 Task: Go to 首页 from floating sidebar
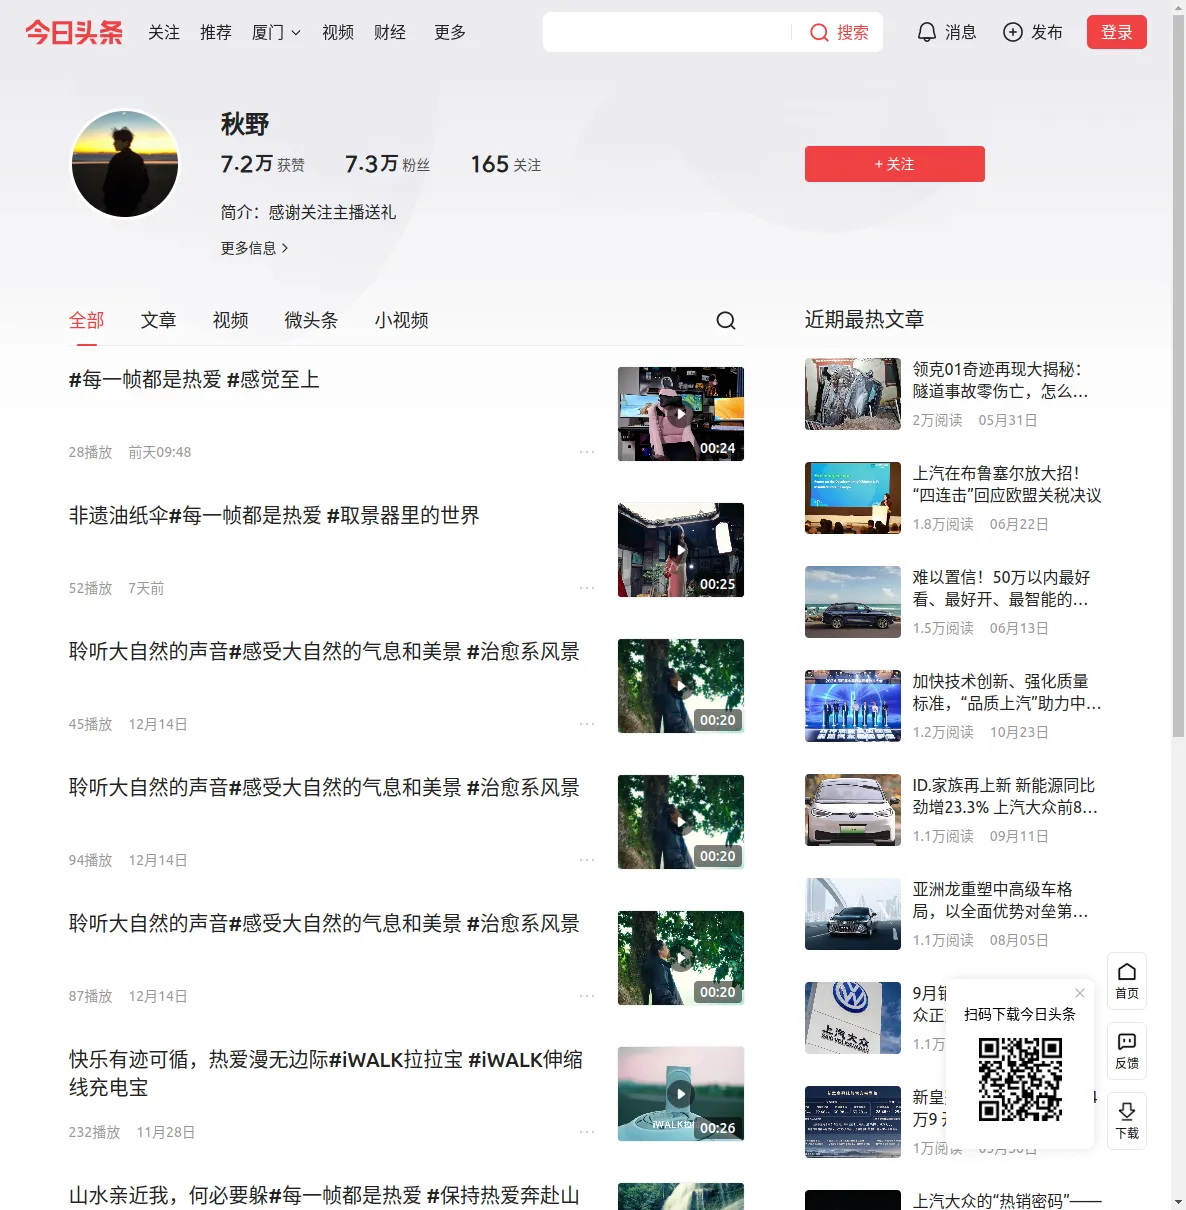(1127, 981)
